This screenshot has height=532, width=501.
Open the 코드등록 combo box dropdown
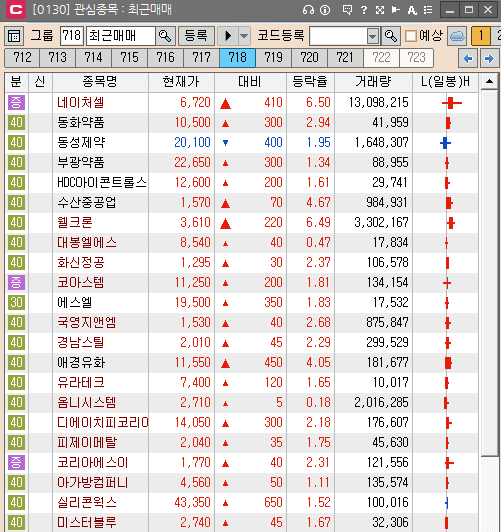click(373, 36)
